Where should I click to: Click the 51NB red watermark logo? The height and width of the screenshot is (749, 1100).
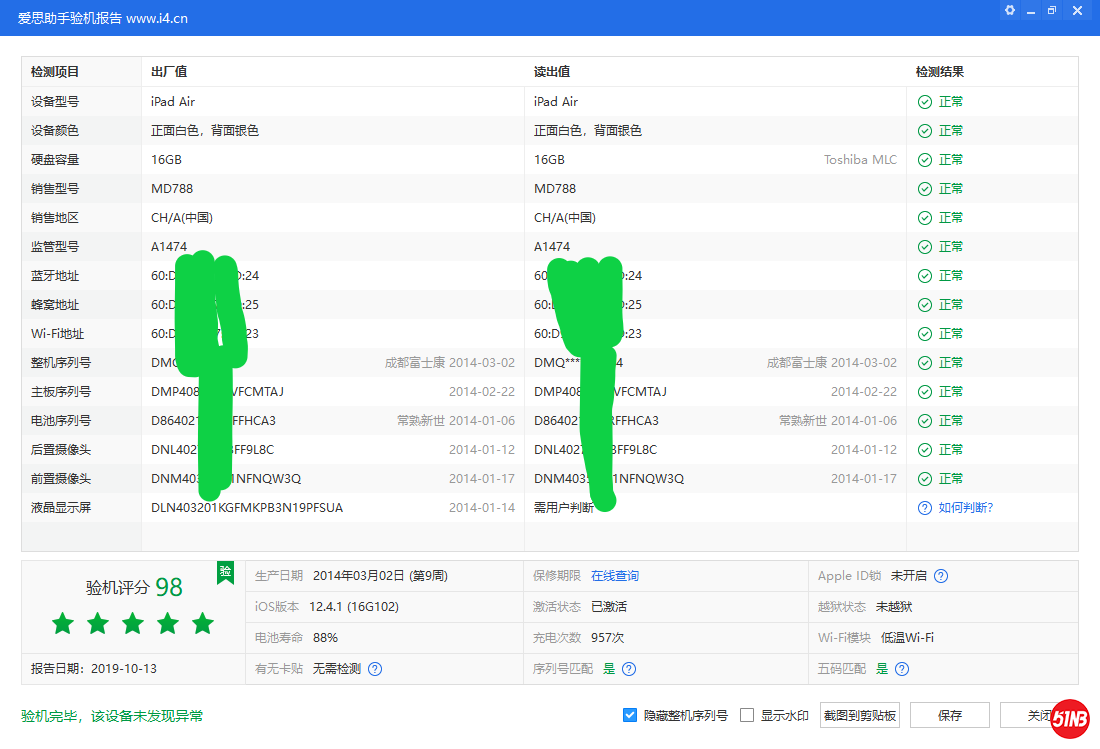pos(1069,719)
